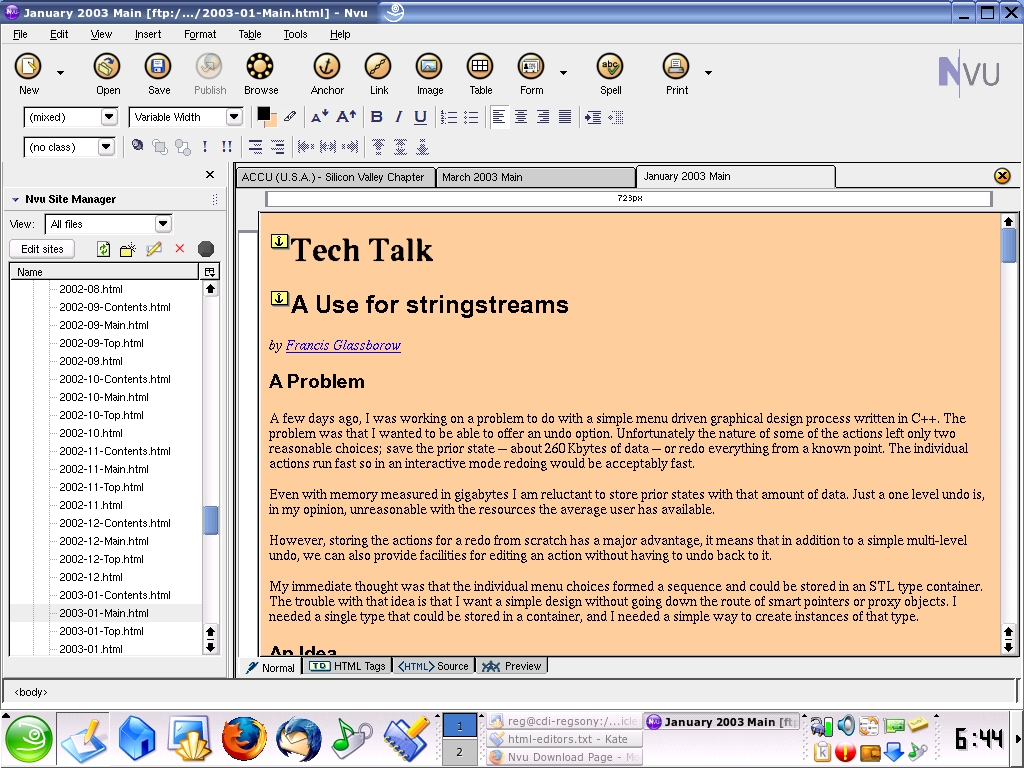Open the Variable Width font dropdown
The width and height of the screenshot is (1024, 768).
(x=234, y=117)
